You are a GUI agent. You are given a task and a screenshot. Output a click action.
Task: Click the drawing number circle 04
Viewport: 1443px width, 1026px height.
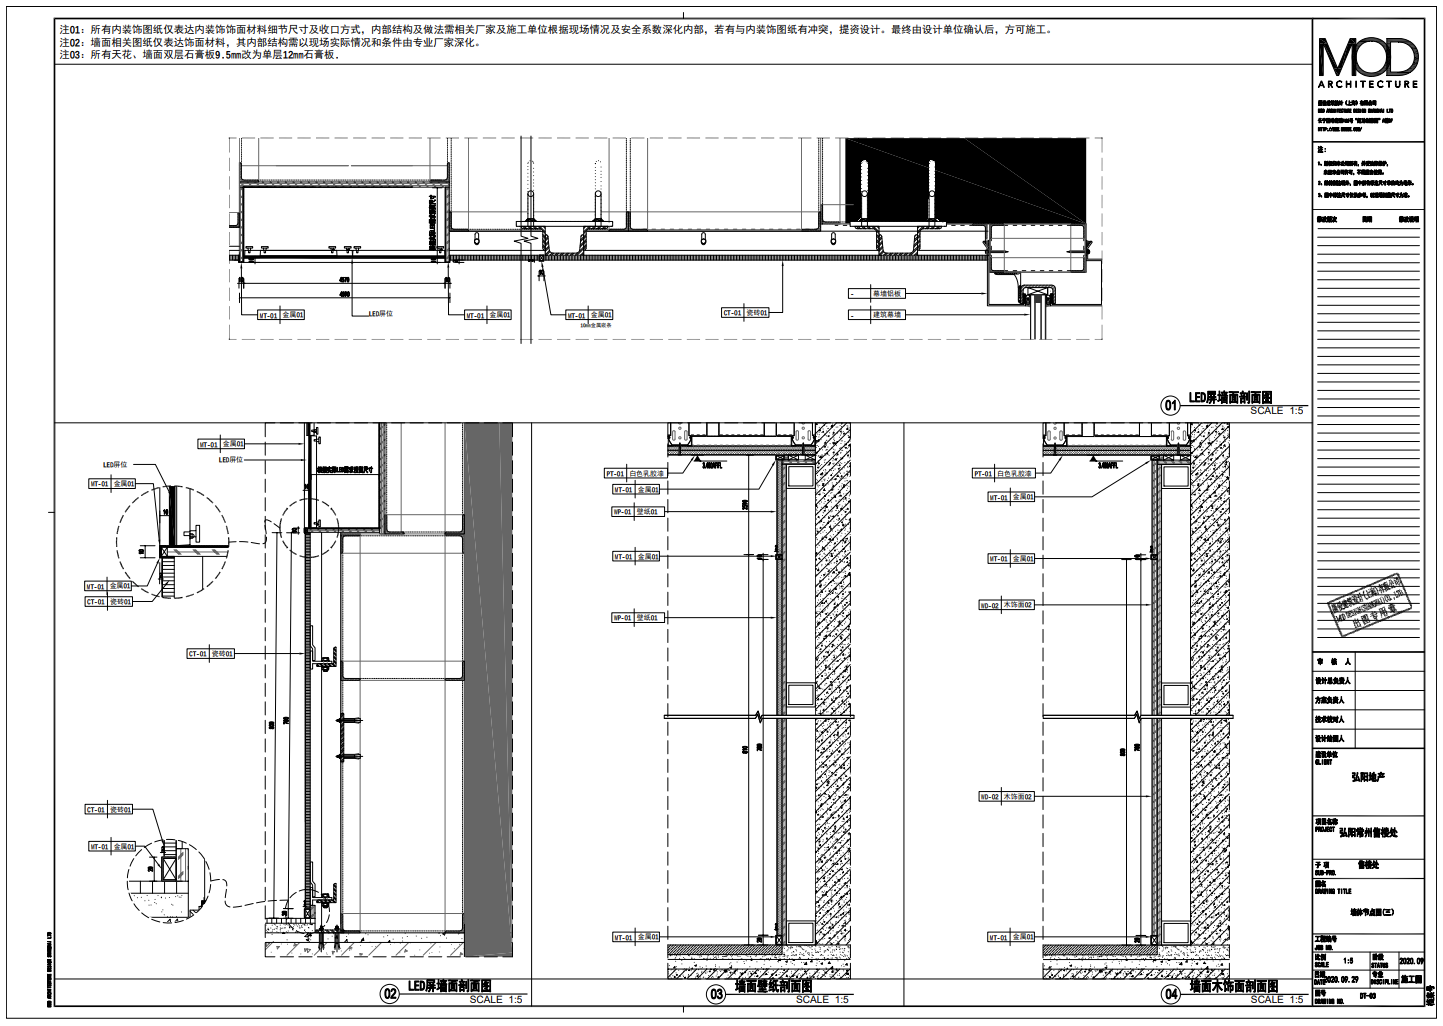[x=1171, y=994]
